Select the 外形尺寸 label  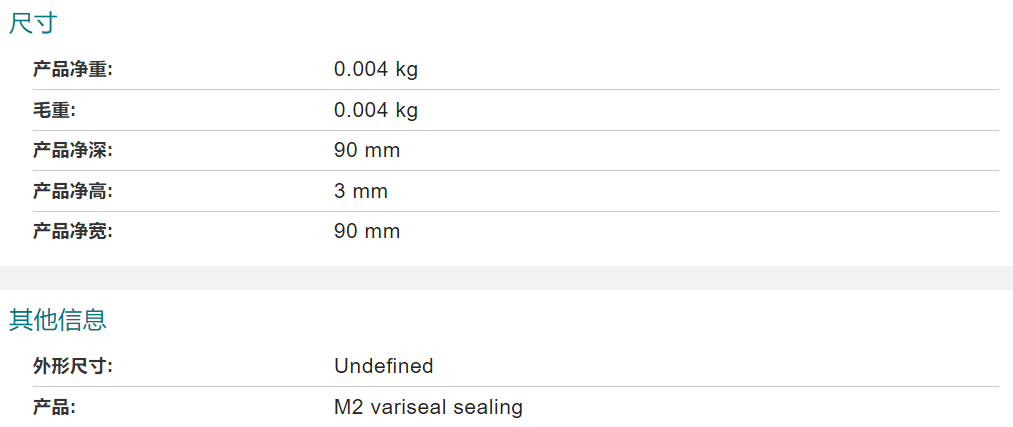[72, 366]
